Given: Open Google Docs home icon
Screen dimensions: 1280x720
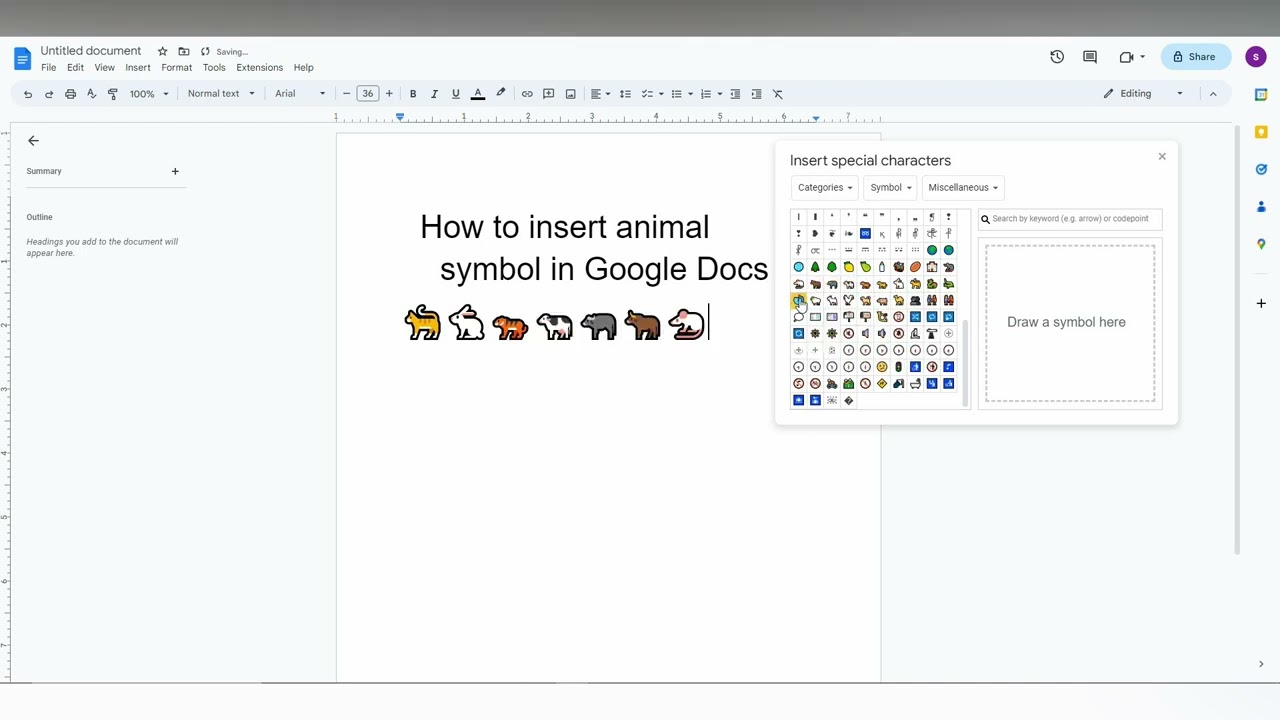Looking at the screenshot, I should [22, 58].
